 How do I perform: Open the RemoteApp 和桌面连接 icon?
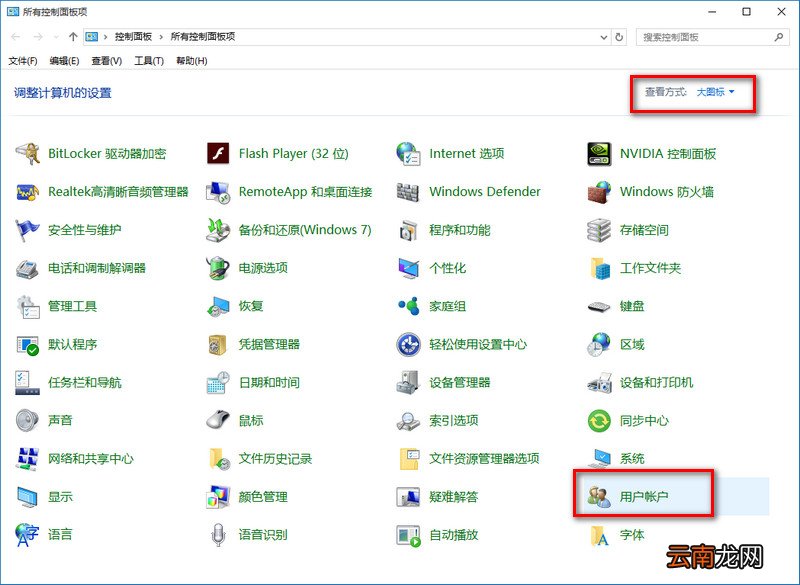click(x=218, y=192)
